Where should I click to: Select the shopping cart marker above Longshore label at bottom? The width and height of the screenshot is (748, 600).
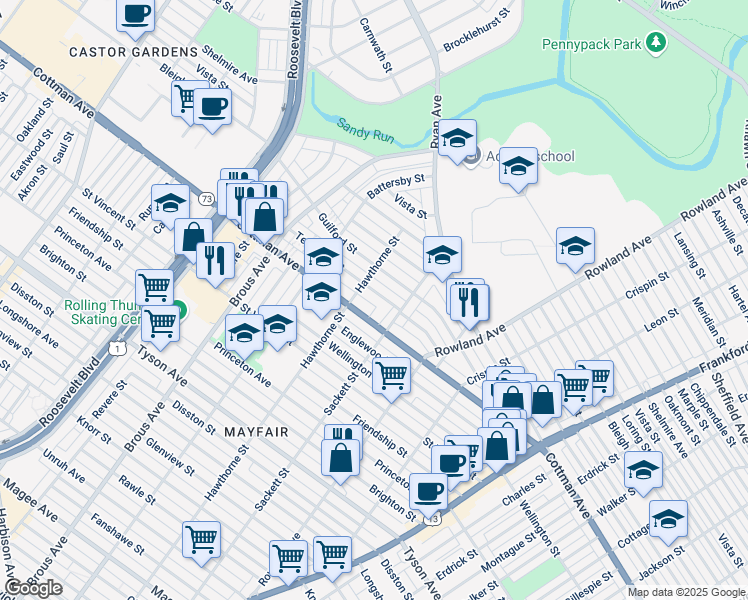(332, 558)
